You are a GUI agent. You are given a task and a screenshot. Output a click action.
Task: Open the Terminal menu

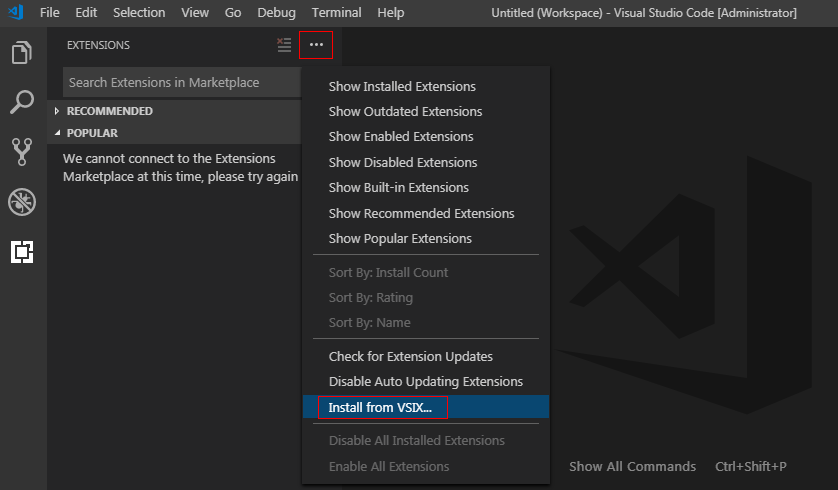(x=336, y=12)
